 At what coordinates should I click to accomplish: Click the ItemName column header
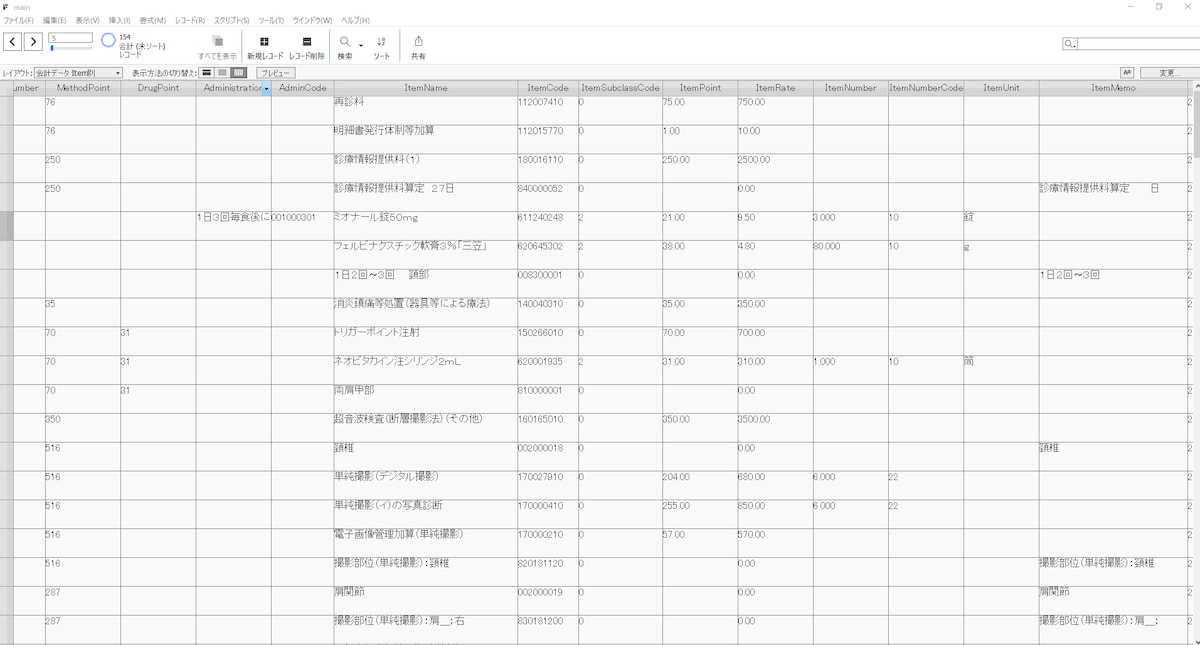(425, 88)
